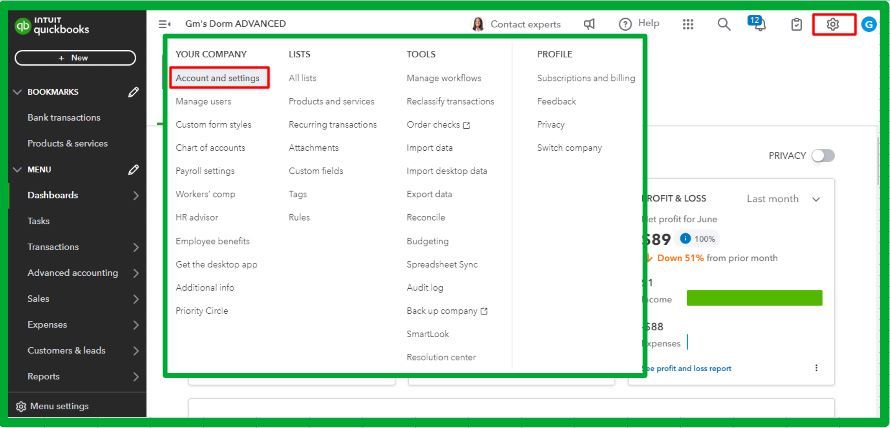Open Custom form styles

tap(213, 124)
